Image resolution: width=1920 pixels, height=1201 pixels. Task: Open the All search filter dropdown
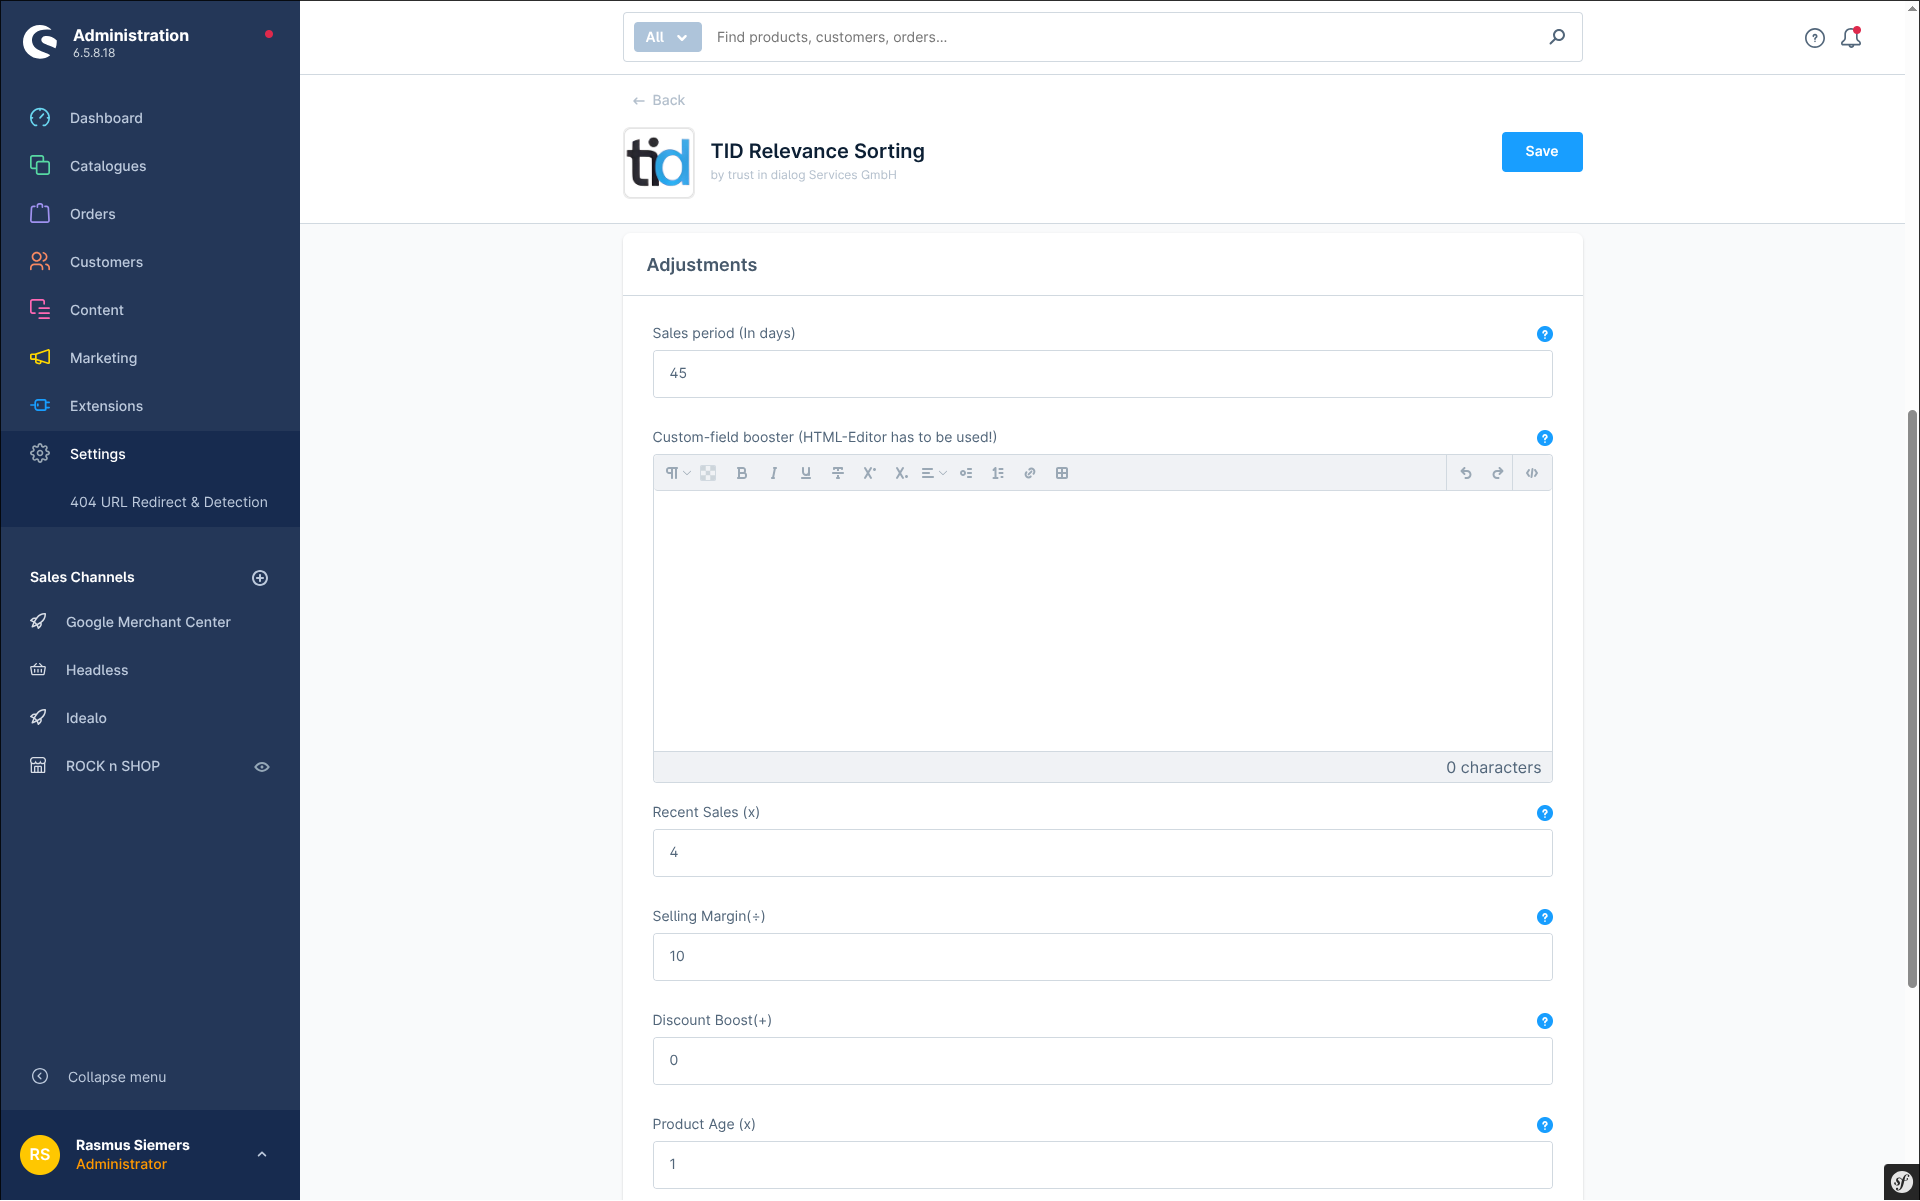click(x=667, y=37)
